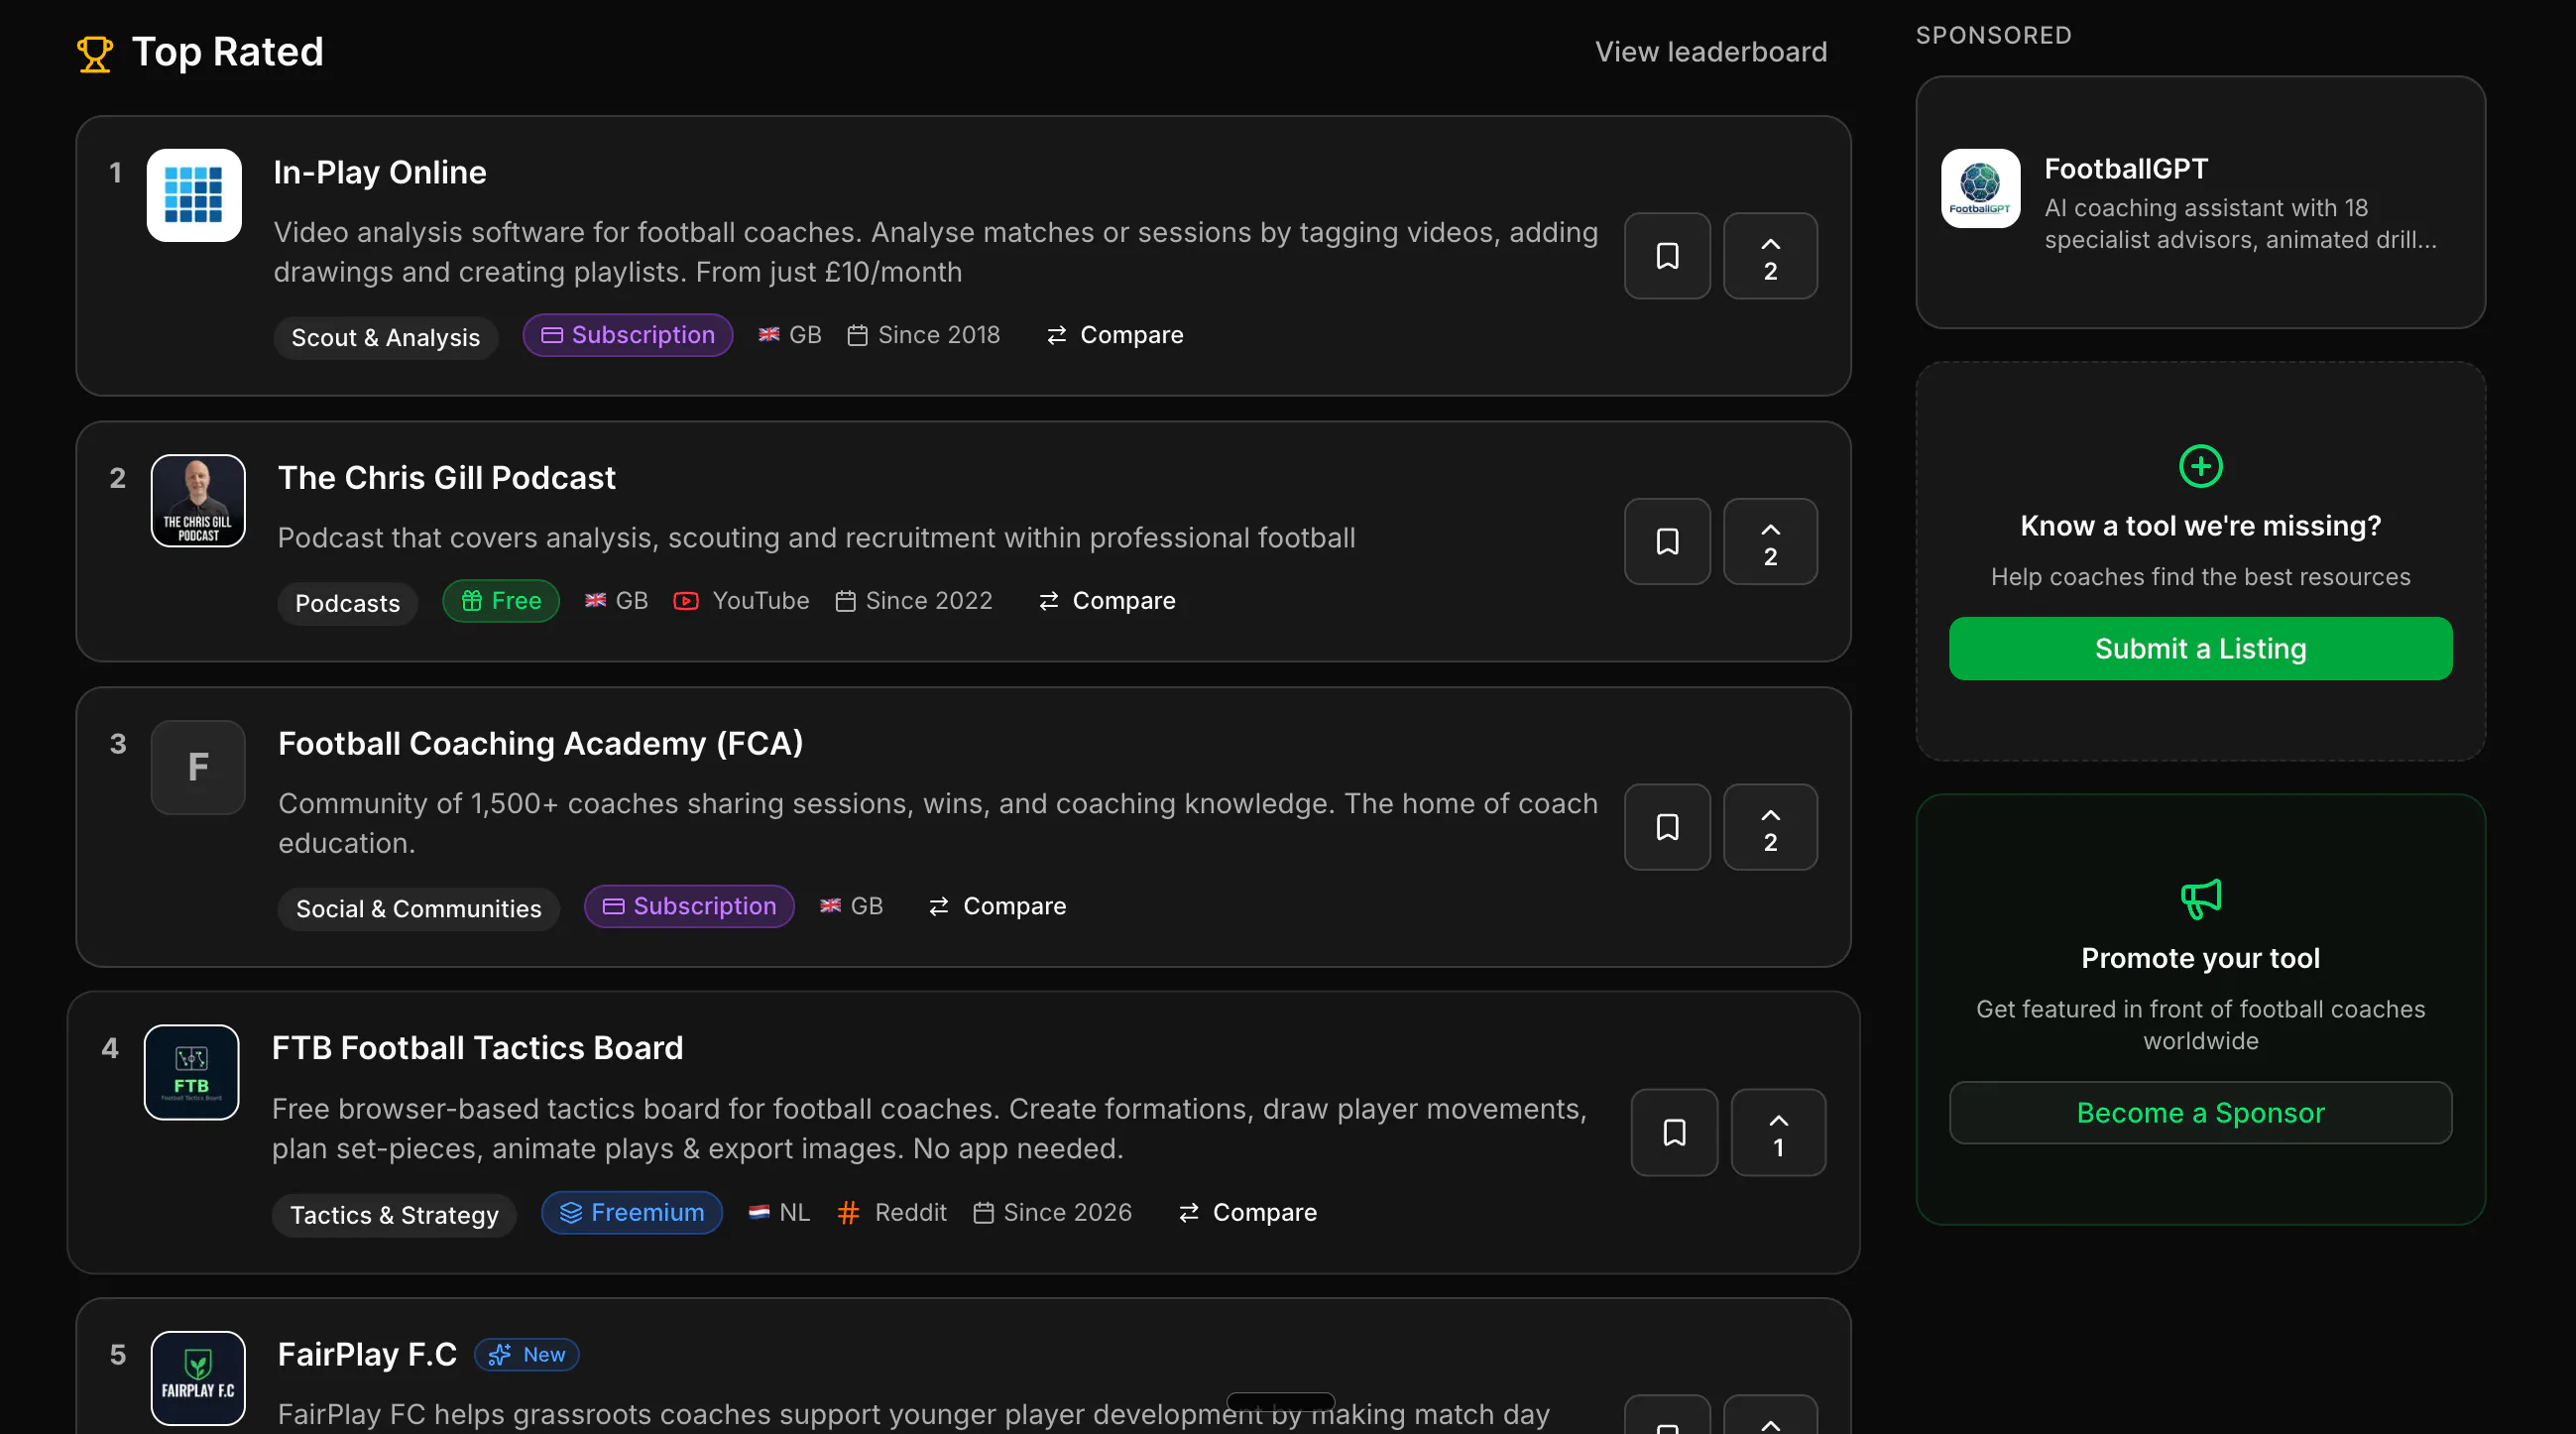Click Subscription badge on In-Play Online
Viewport: 2576px width, 1434px height.
click(x=627, y=335)
